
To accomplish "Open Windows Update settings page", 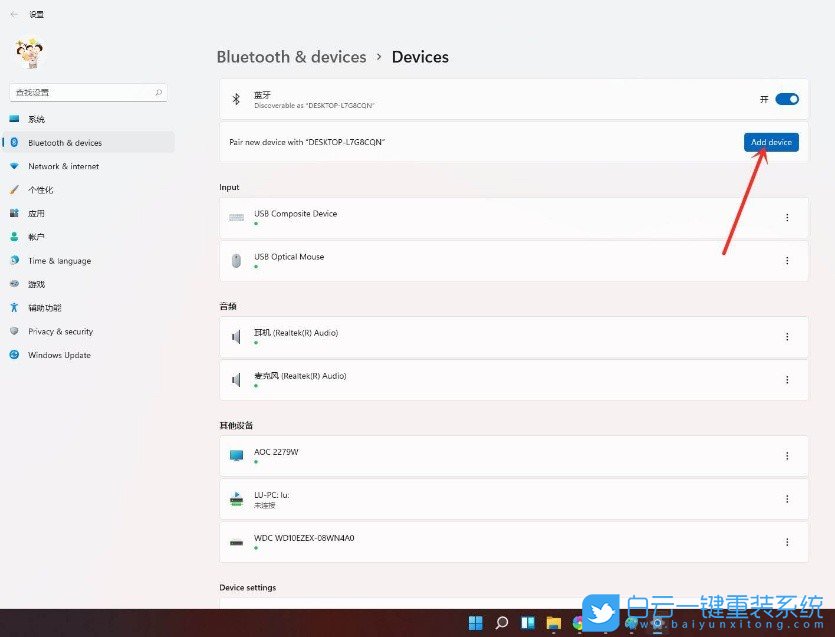I will pos(59,355).
